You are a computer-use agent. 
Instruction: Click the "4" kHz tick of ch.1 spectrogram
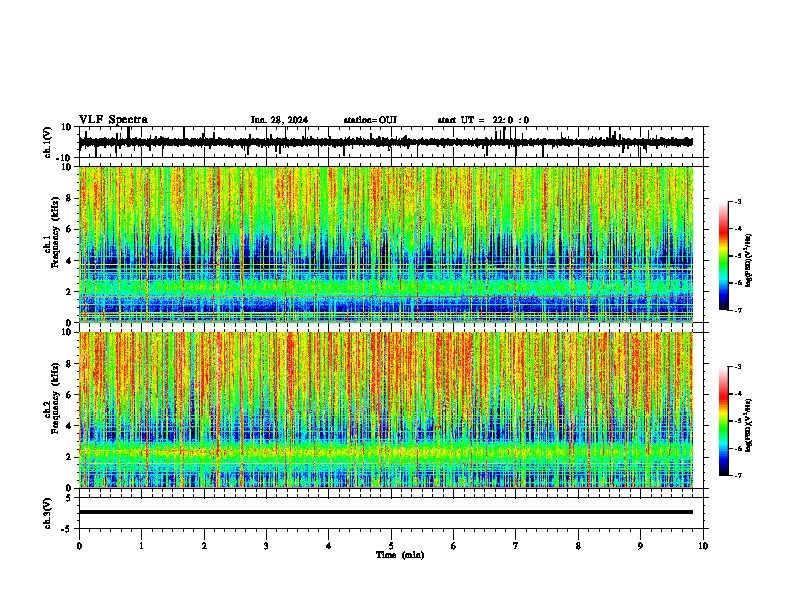(x=69, y=261)
